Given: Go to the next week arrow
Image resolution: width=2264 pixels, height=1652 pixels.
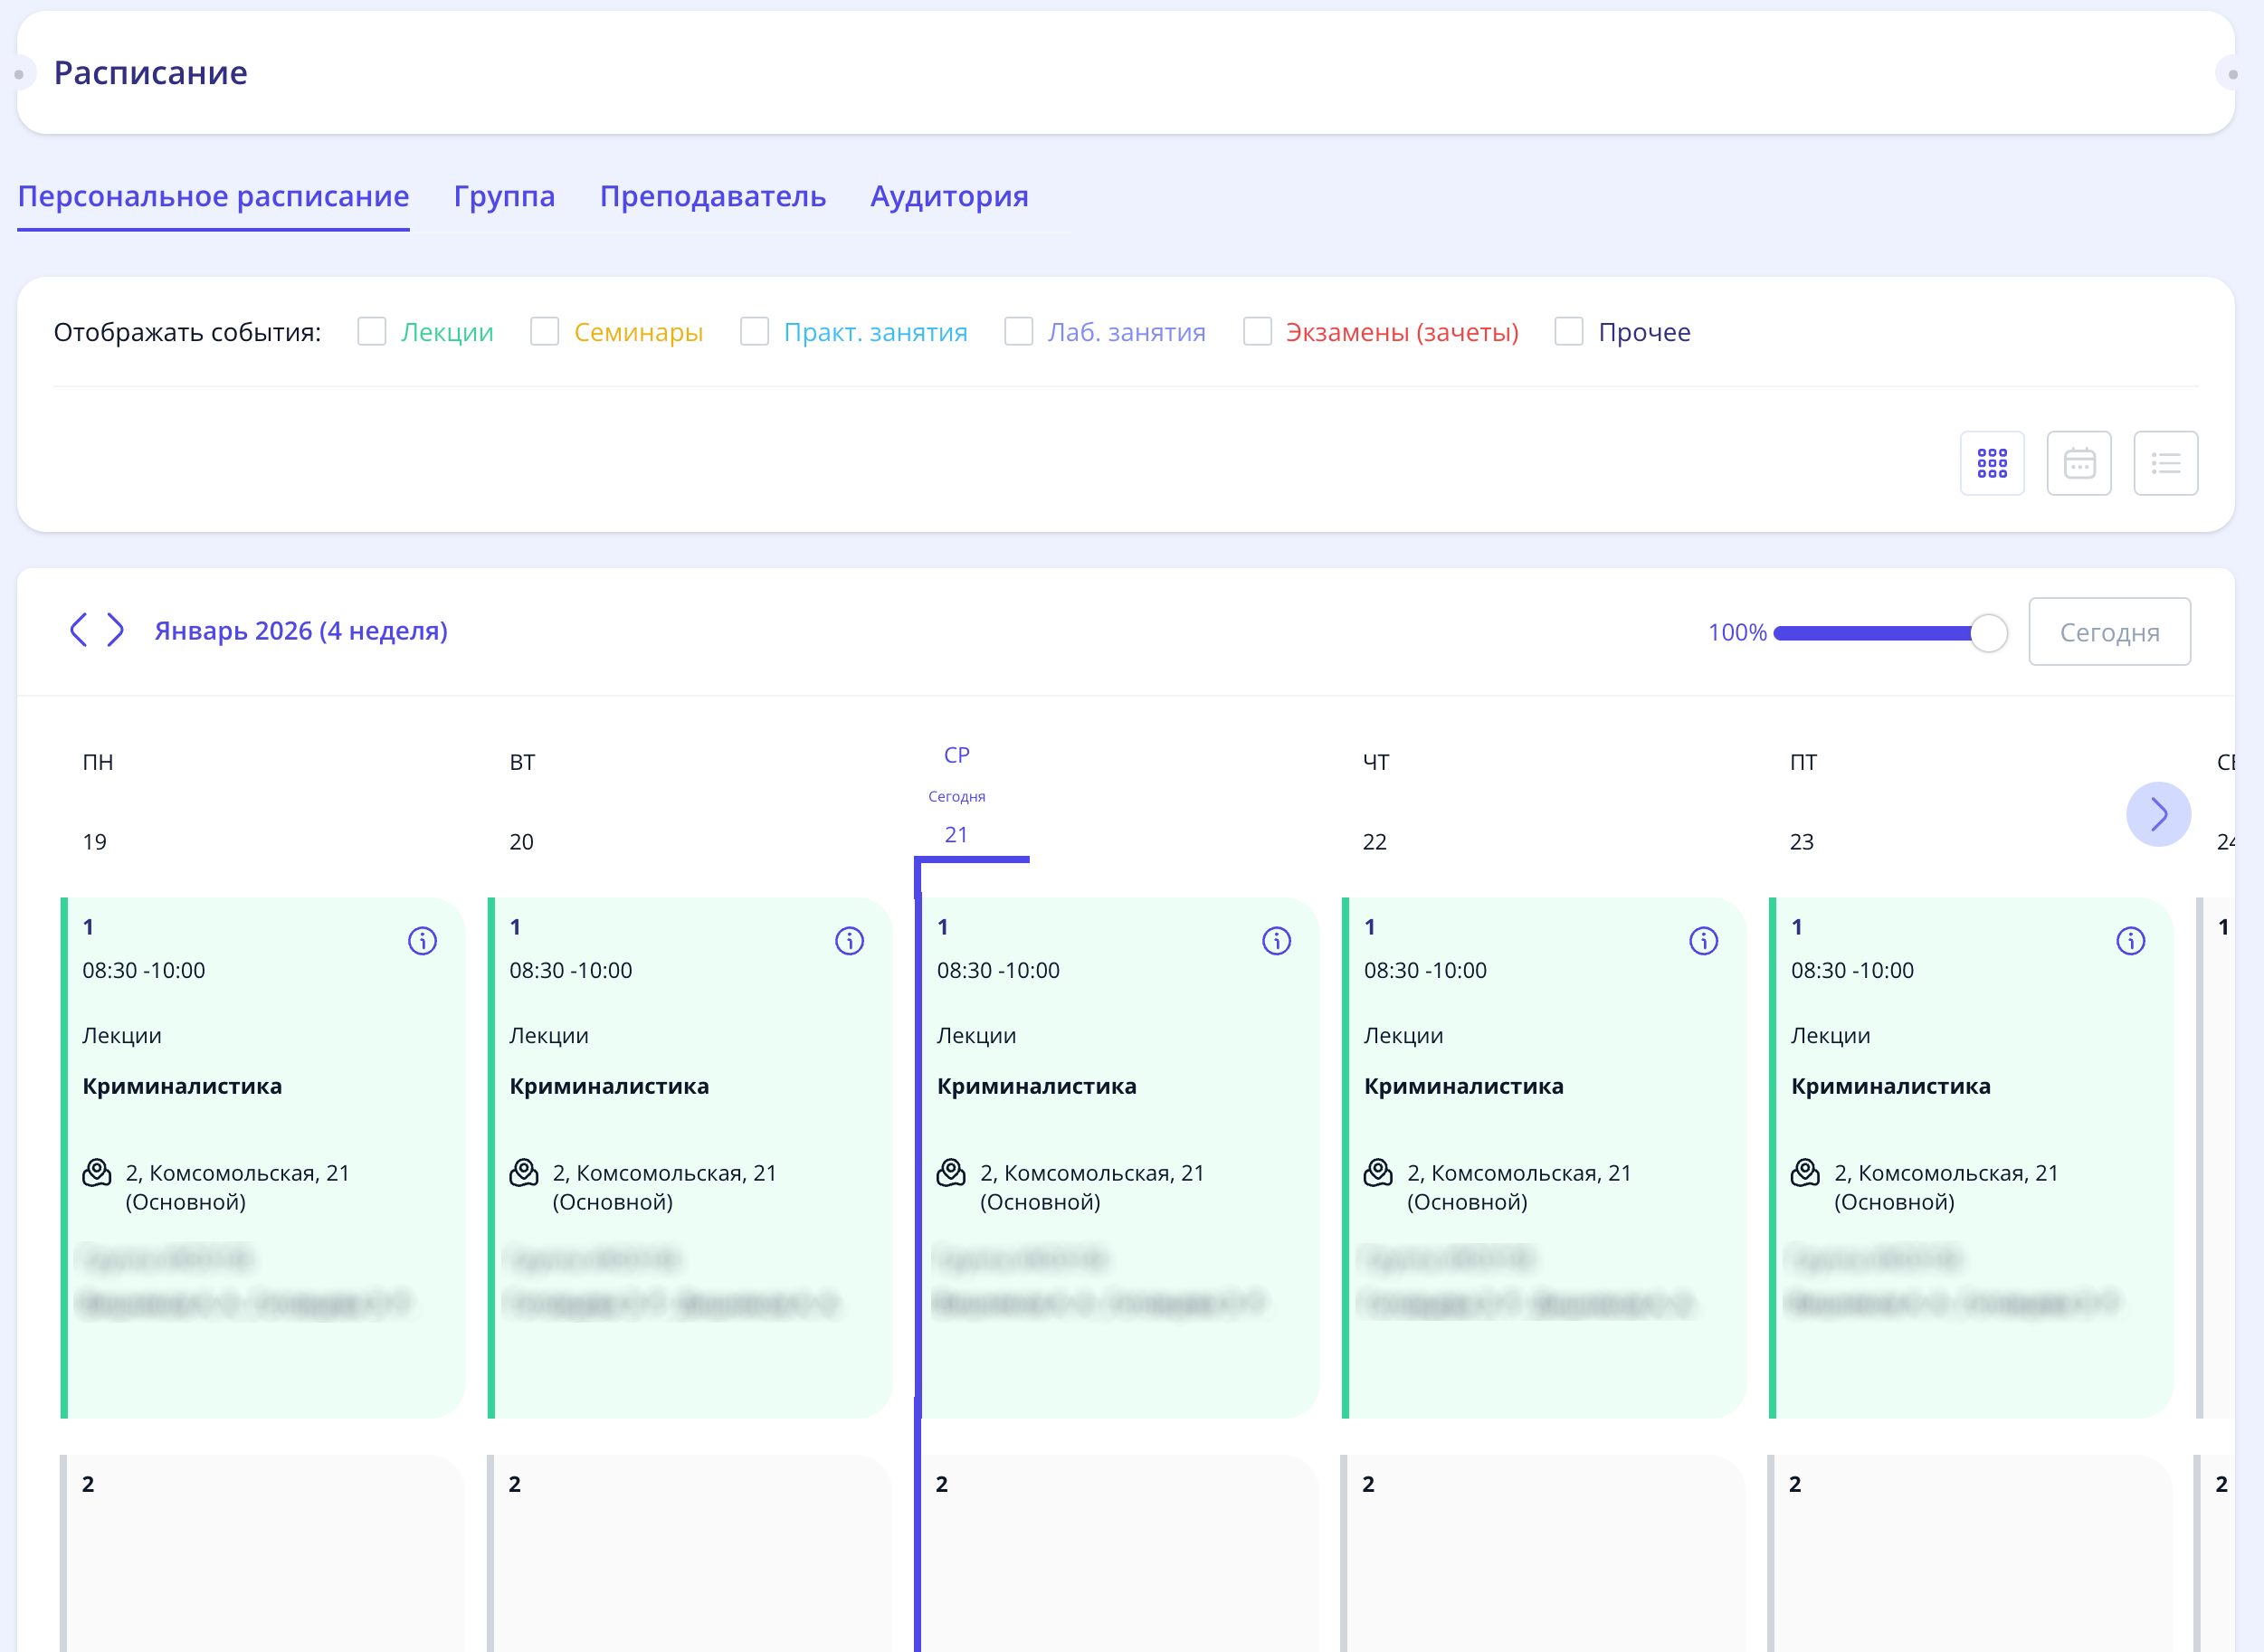Looking at the screenshot, I should coord(116,630).
